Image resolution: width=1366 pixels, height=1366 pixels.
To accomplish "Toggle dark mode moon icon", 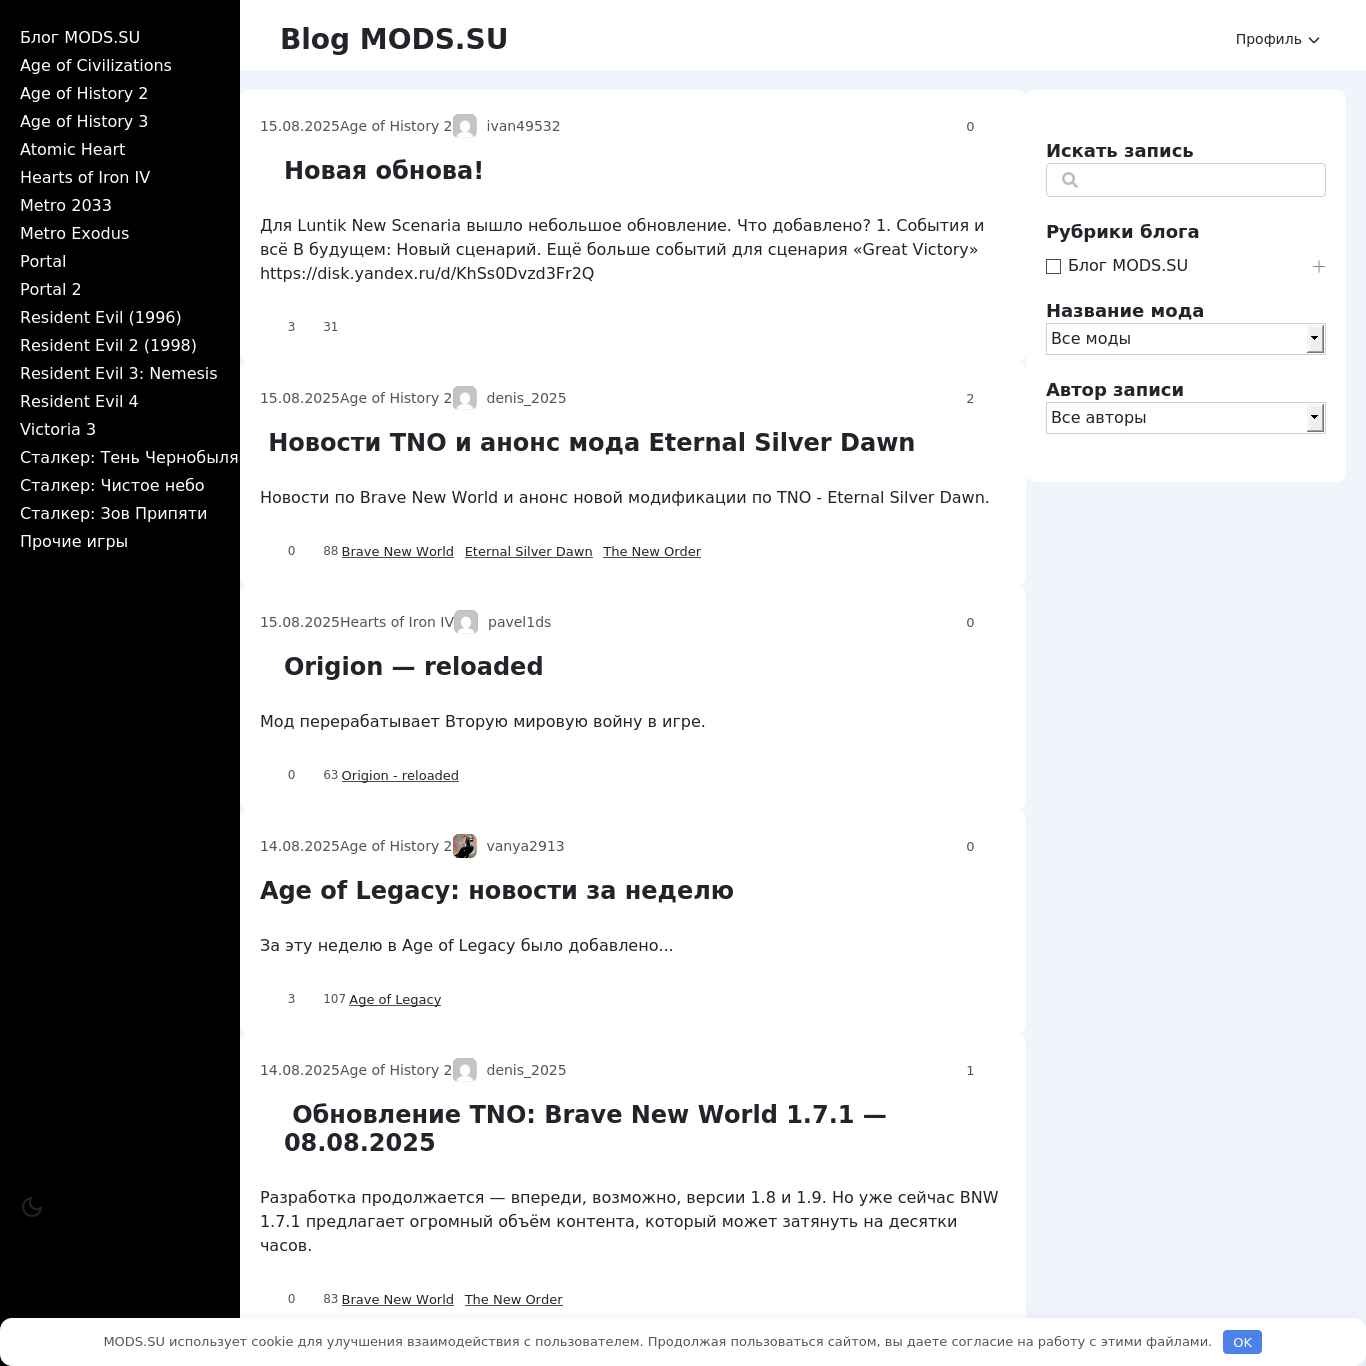I will [x=32, y=1207].
